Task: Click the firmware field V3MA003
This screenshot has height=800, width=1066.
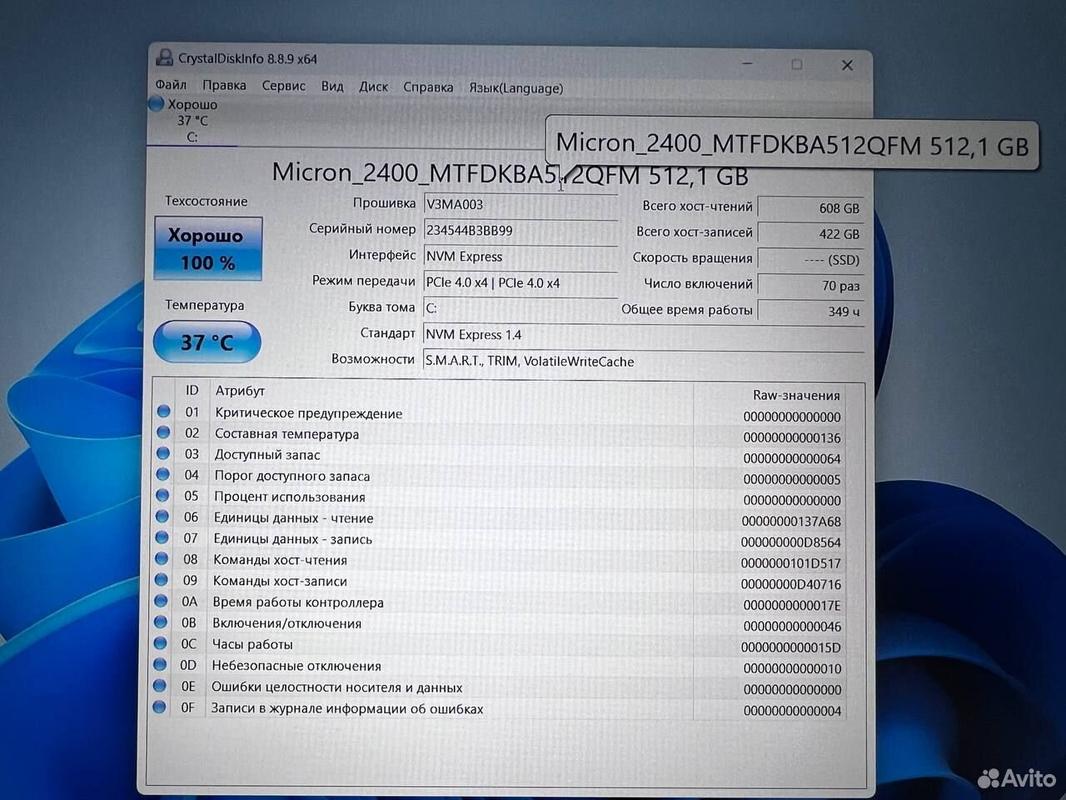Action: click(x=520, y=205)
